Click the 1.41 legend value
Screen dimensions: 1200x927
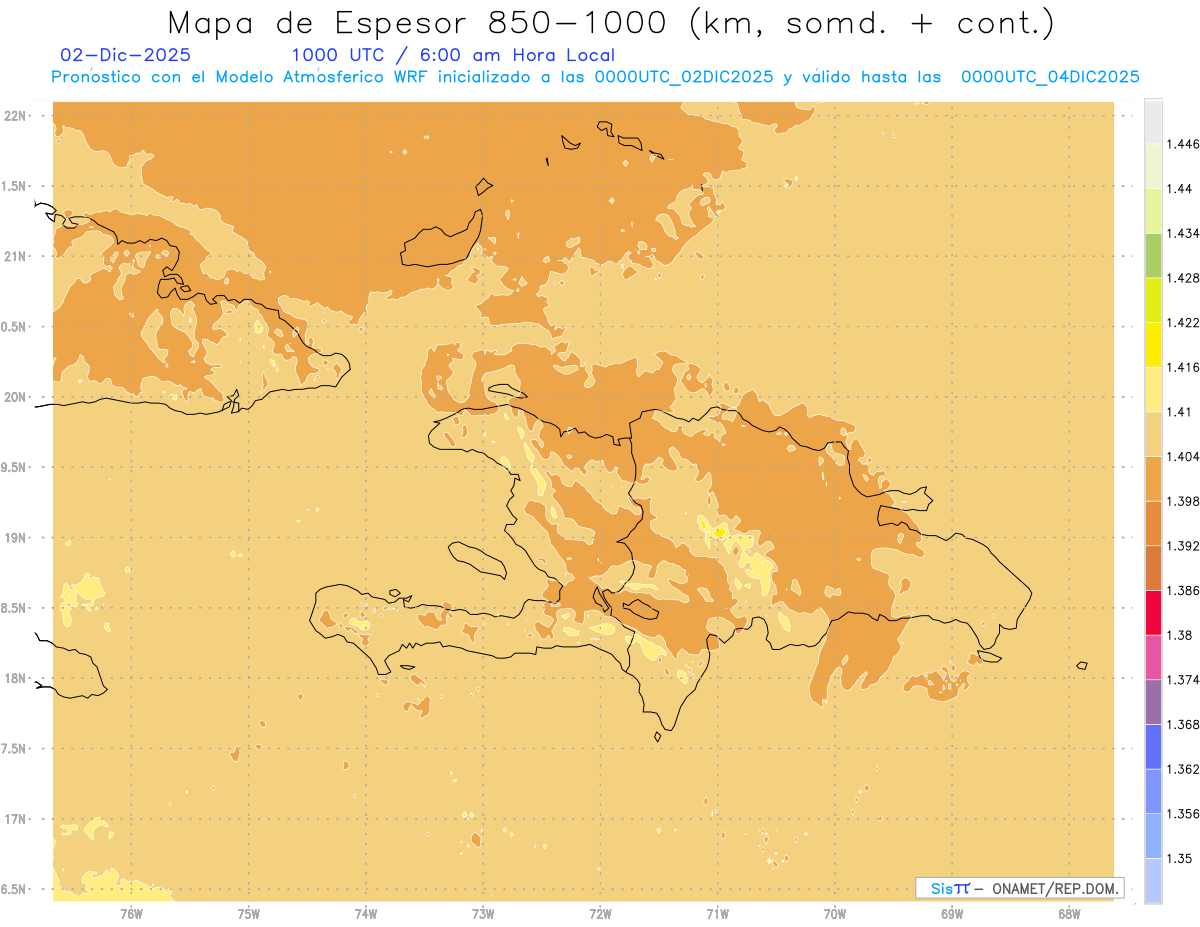pos(1180,412)
